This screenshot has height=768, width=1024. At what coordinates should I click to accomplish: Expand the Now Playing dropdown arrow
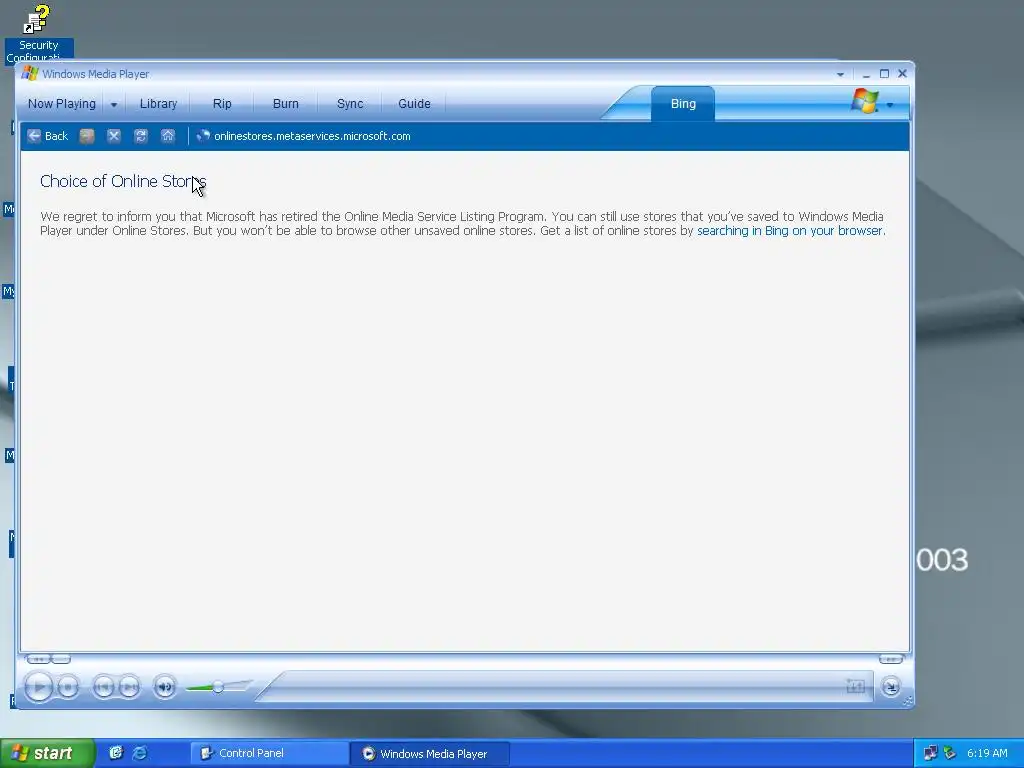click(x=114, y=104)
